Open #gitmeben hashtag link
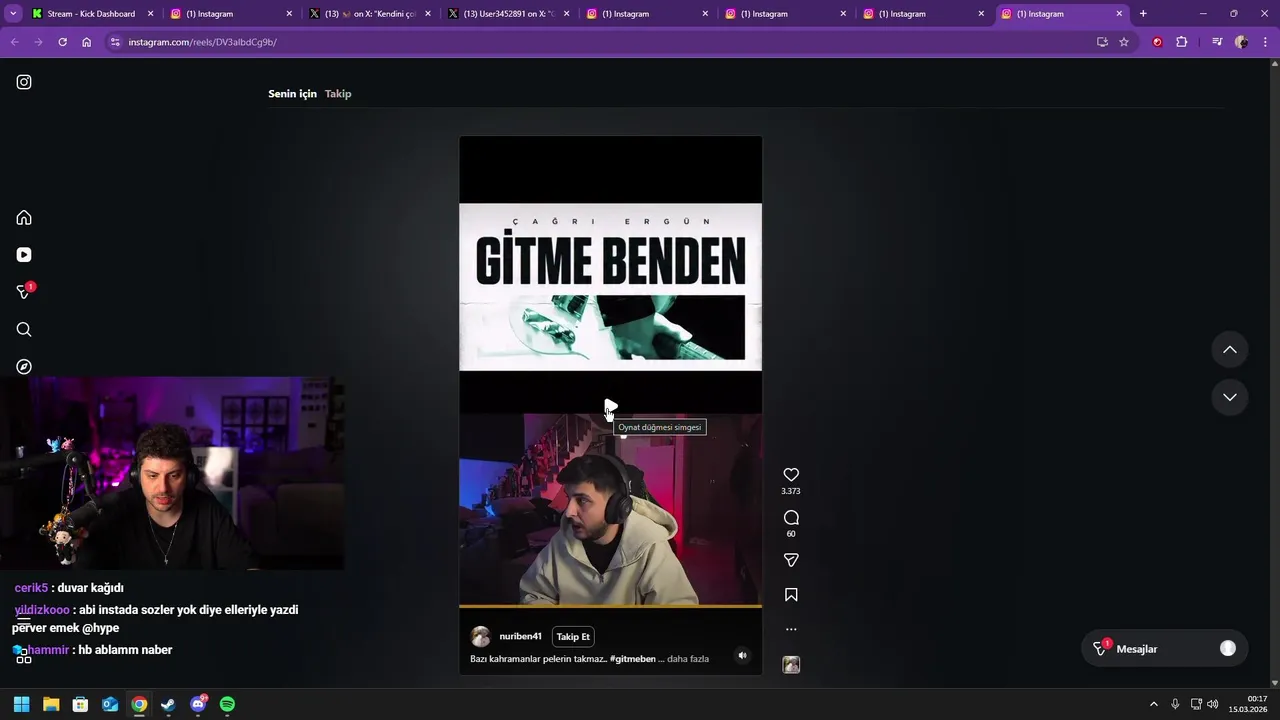1280x720 pixels. click(x=632, y=659)
